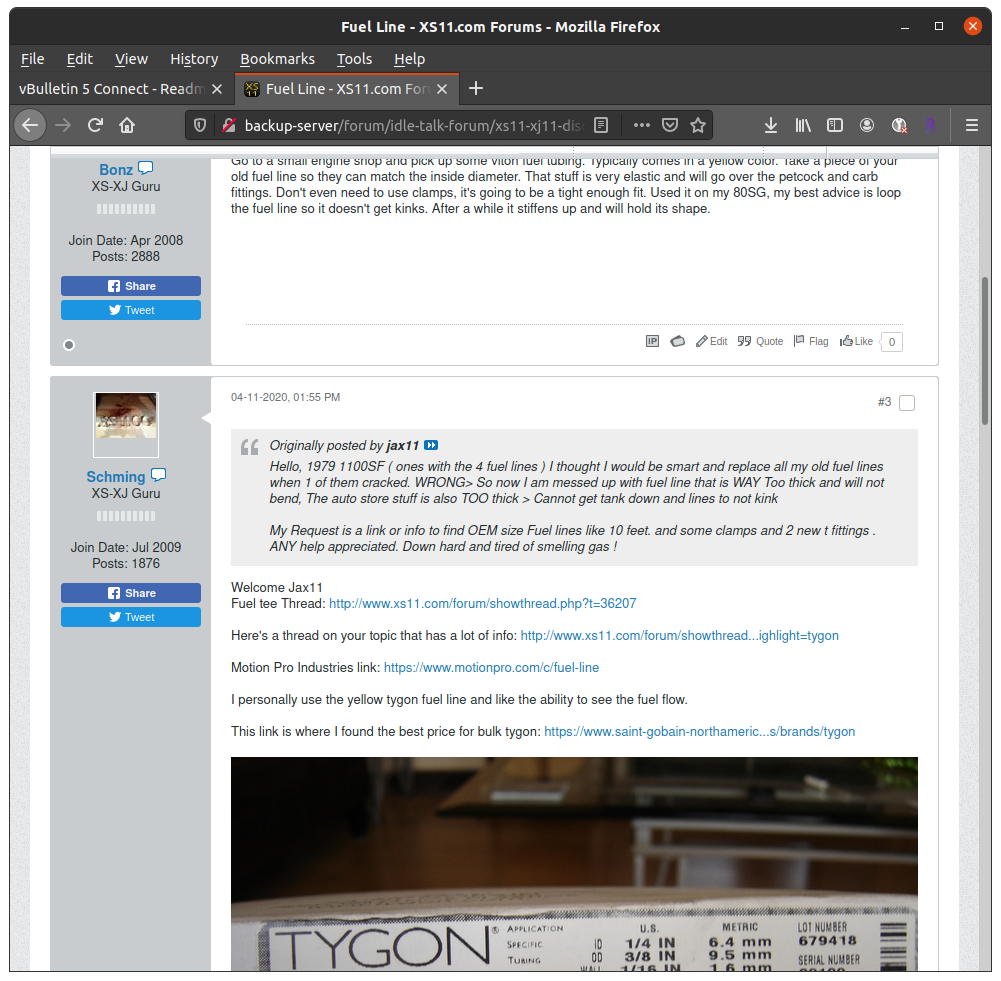The image size is (1001, 981).
Task: Open the Bookmarks menu
Action: coord(277,59)
